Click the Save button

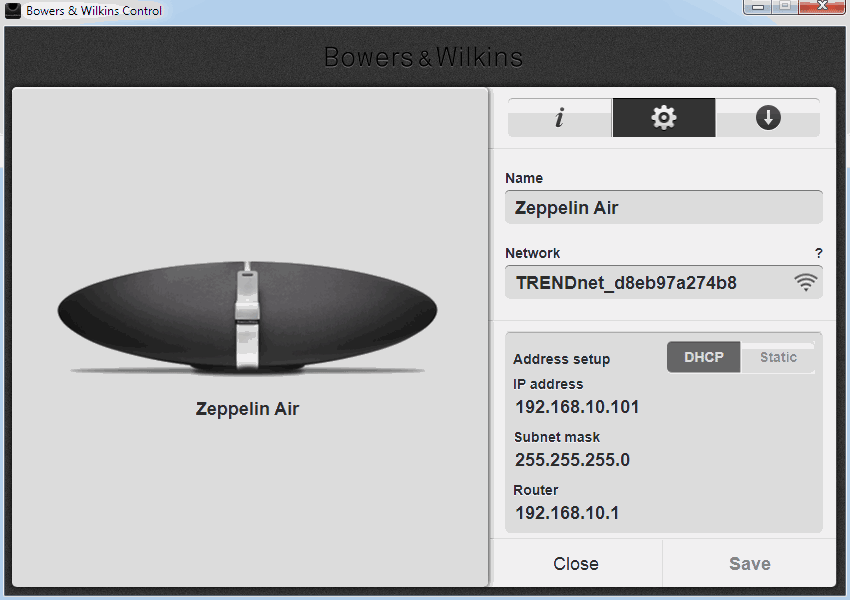pos(749,563)
